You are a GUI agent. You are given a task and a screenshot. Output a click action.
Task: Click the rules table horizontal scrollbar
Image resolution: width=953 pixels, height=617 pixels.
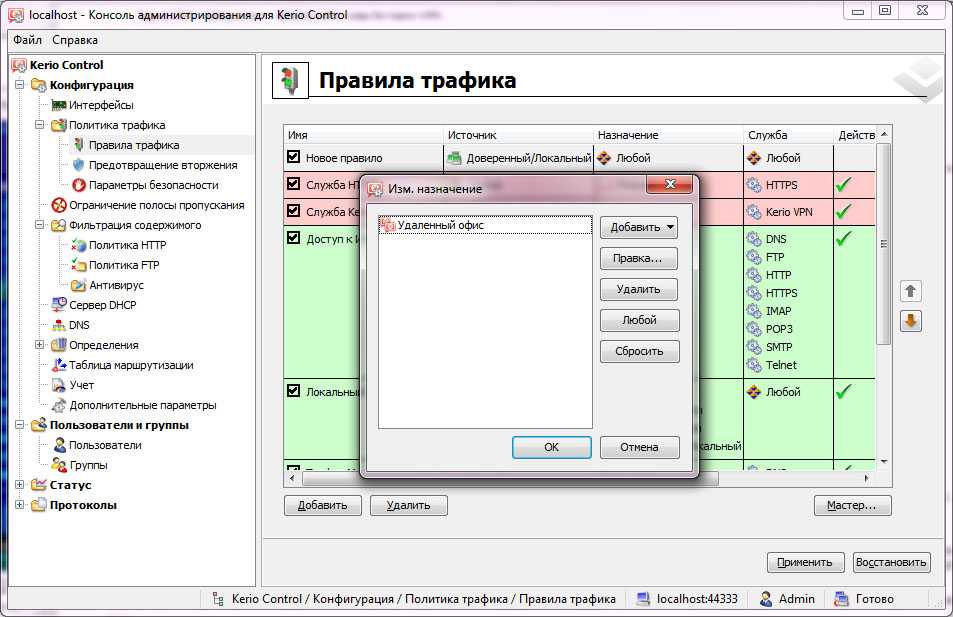coord(511,478)
